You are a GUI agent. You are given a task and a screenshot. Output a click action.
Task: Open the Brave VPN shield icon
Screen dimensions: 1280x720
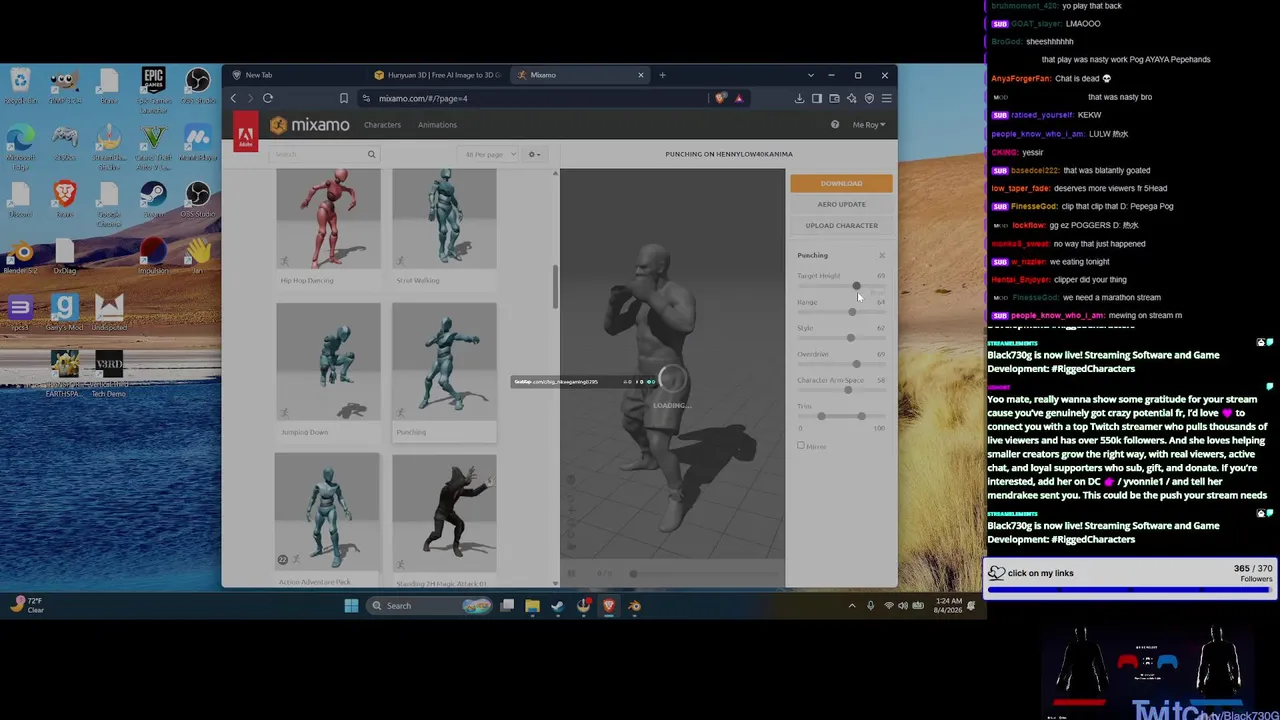[869, 98]
